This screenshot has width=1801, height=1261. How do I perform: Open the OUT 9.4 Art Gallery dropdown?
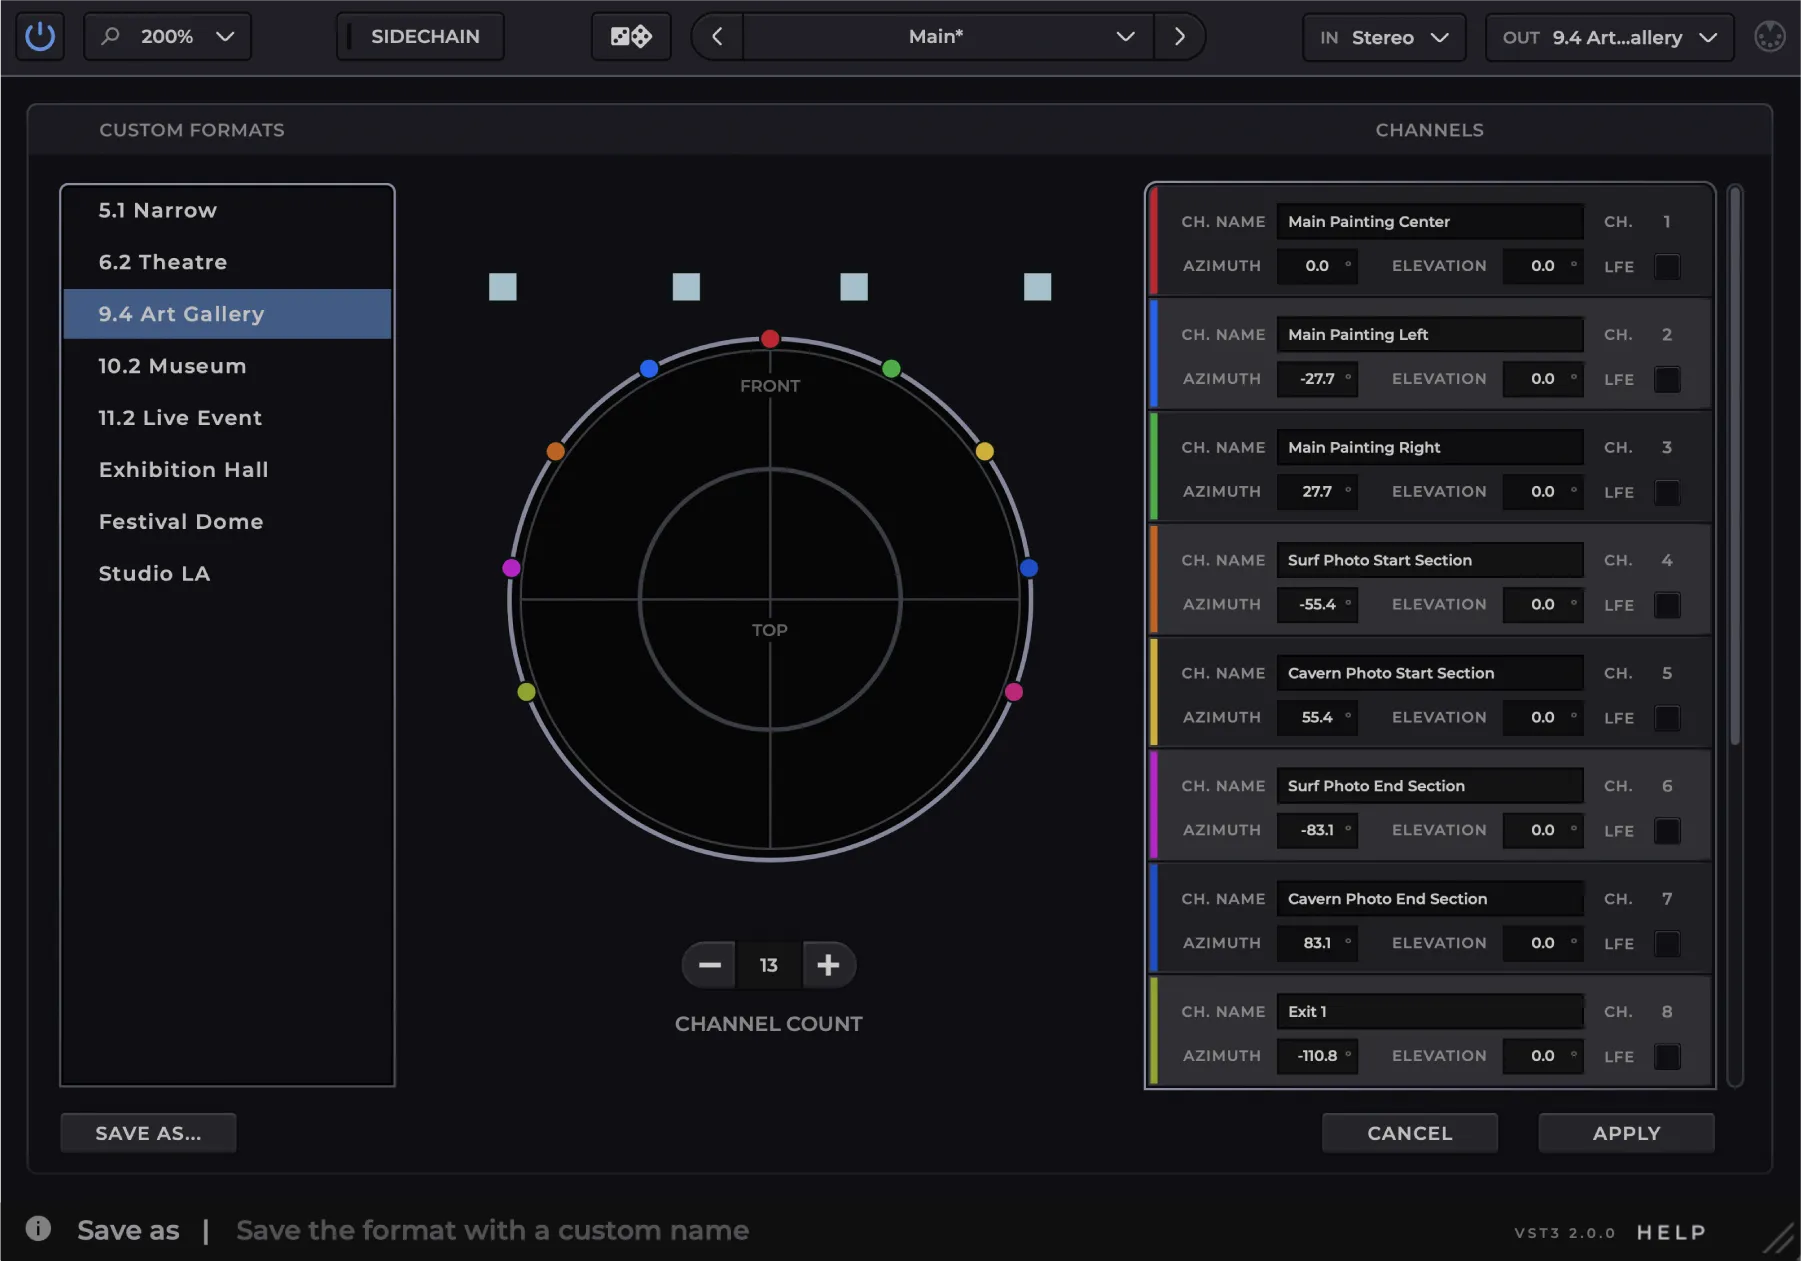click(1609, 37)
